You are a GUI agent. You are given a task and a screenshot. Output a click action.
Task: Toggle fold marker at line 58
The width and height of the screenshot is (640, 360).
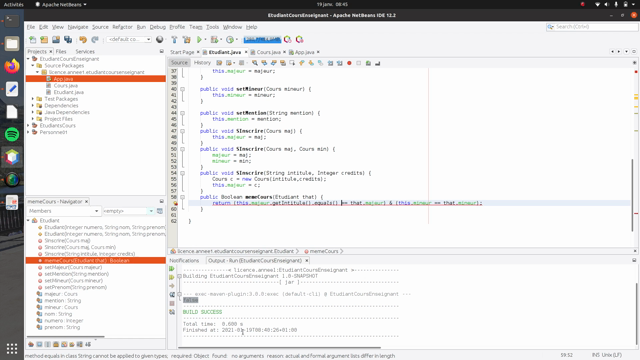coord(182,197)
